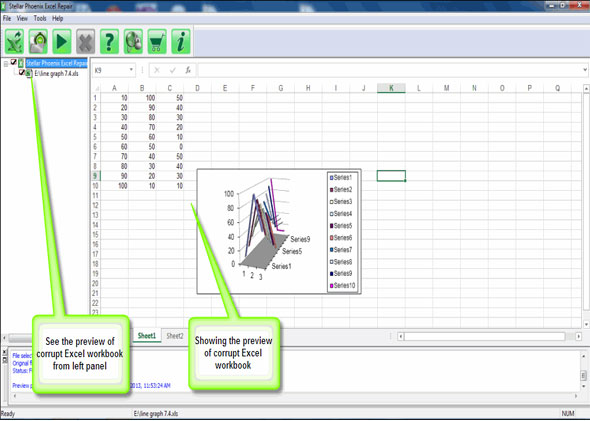Image resolution: width=590 pixels, height=421 pixels.
Task: Click cell C6 containing 0
Action: point(170,147)
